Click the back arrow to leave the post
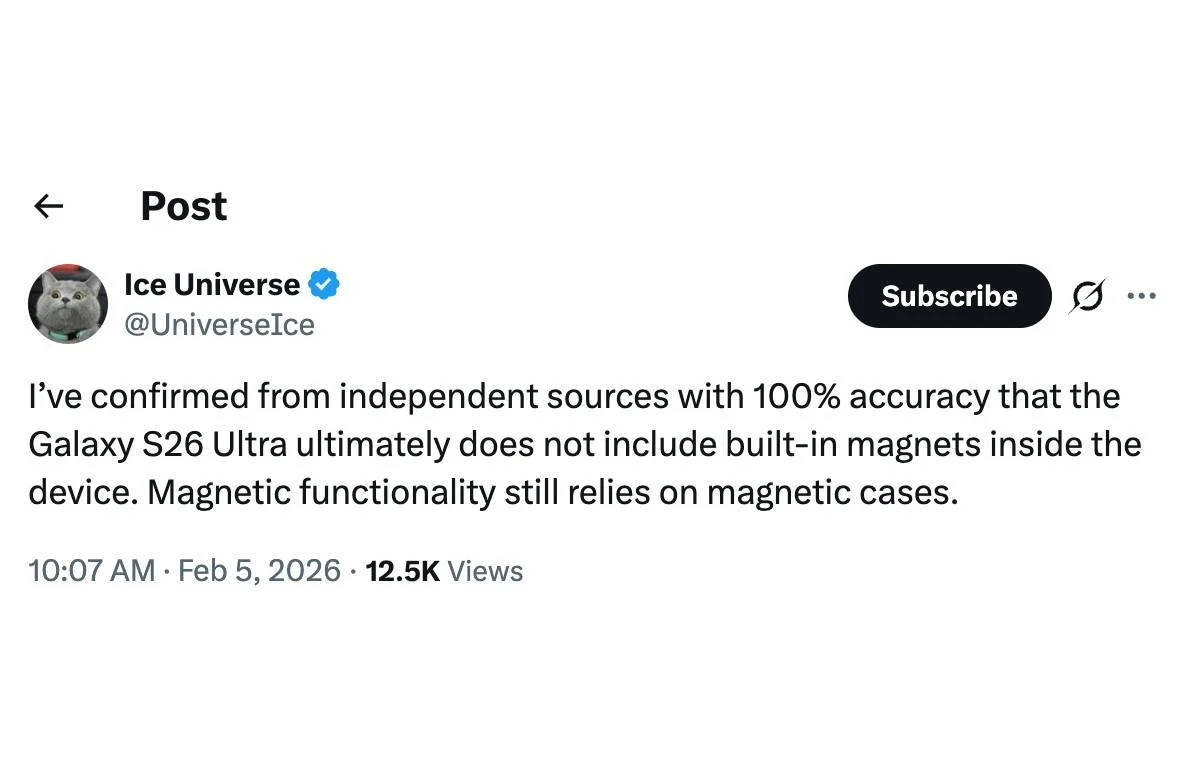Image resolution: width=1182 pixels, height=782 pixels. 48,206
